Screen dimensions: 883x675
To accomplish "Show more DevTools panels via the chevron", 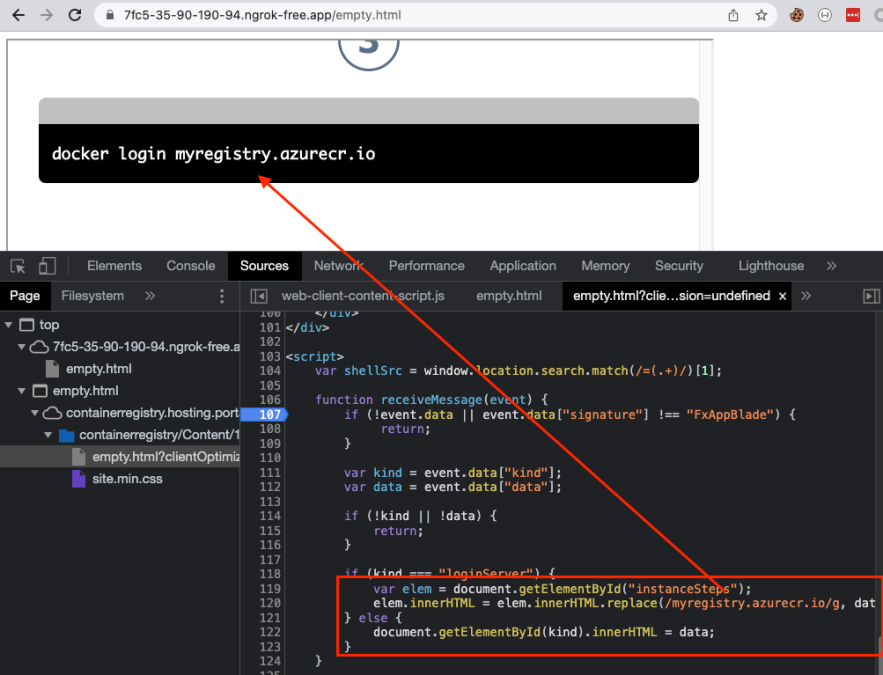I will click(832, 266).
